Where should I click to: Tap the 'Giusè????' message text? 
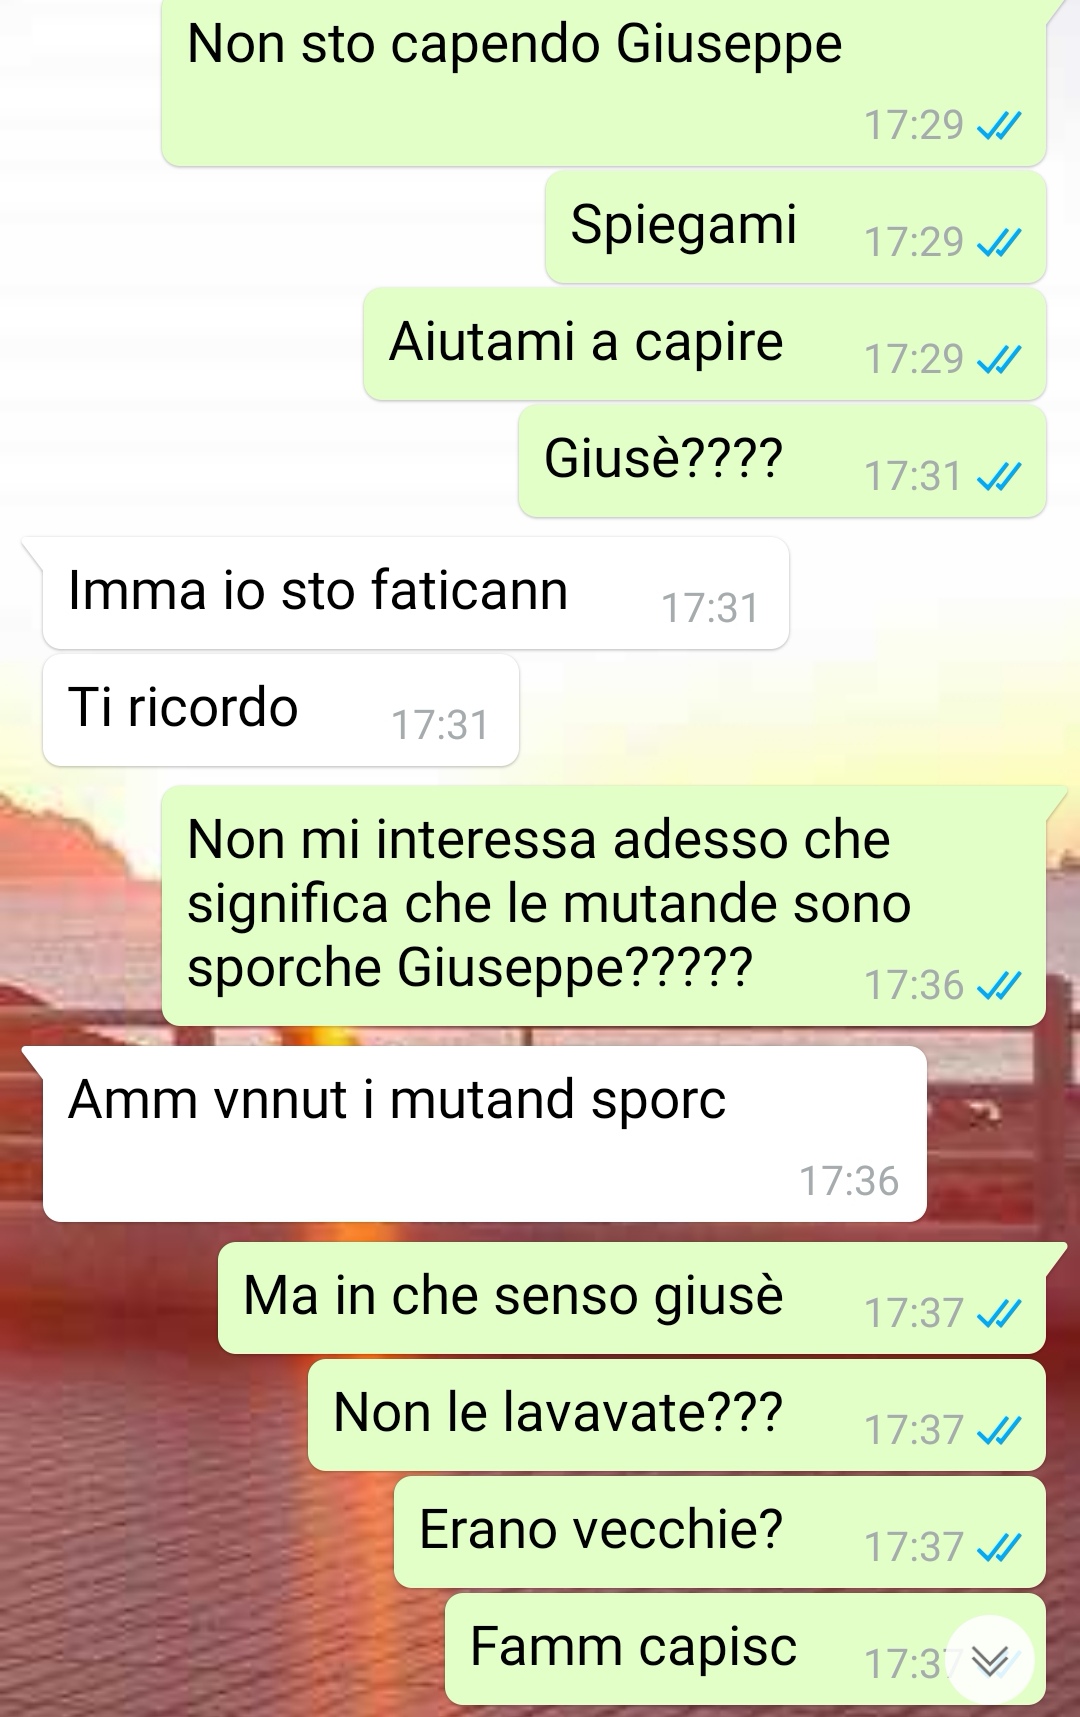[663, 459]
